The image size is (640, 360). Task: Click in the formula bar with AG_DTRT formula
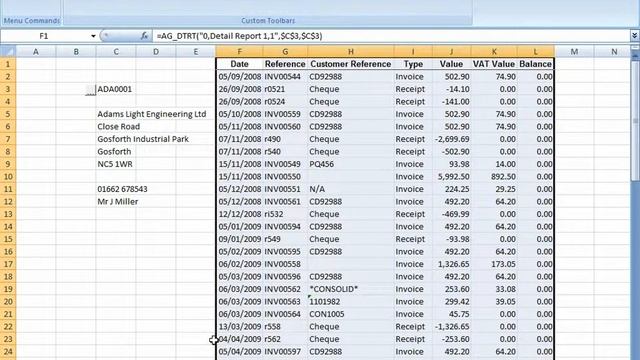(392, 36)
